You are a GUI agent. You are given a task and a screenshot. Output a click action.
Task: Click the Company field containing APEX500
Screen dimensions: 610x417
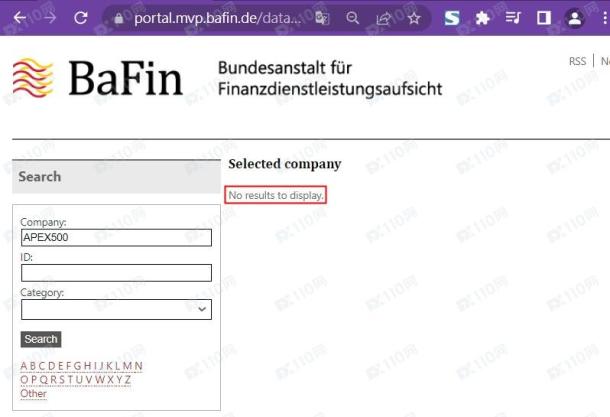[116, 237]
